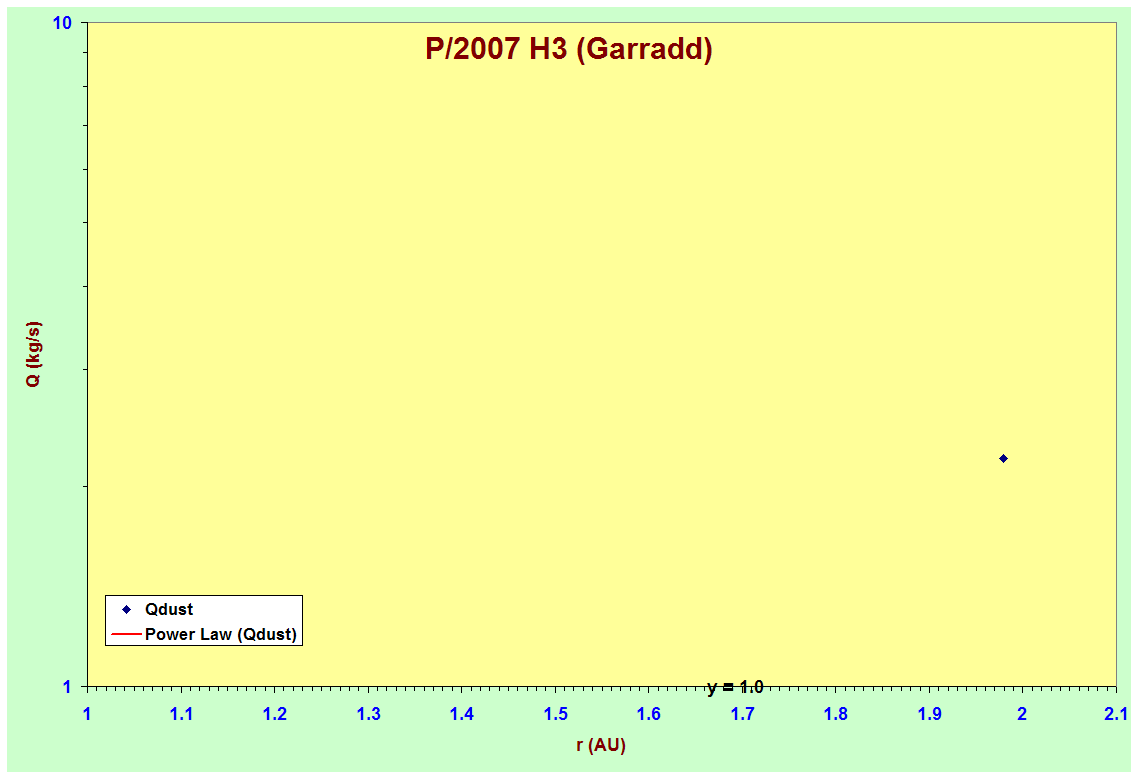1138x778 pixels.
Task: Click the y-axis label 10
Action: [62, 23]
